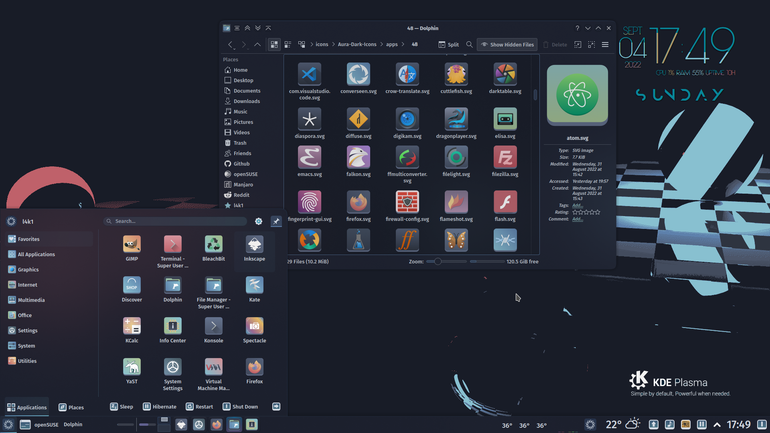
Task: Switch to the Places tab
Action: pyautogui.click(x=71, y=407)
